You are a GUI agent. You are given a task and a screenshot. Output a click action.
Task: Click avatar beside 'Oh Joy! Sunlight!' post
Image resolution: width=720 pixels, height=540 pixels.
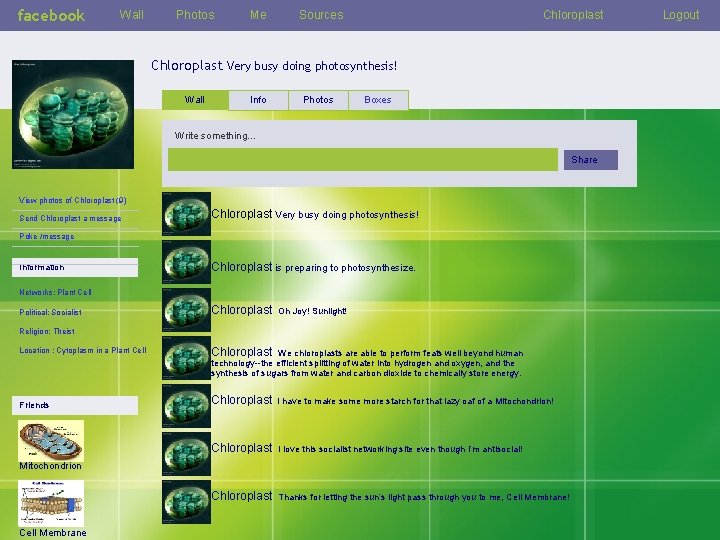coord(186,310)
